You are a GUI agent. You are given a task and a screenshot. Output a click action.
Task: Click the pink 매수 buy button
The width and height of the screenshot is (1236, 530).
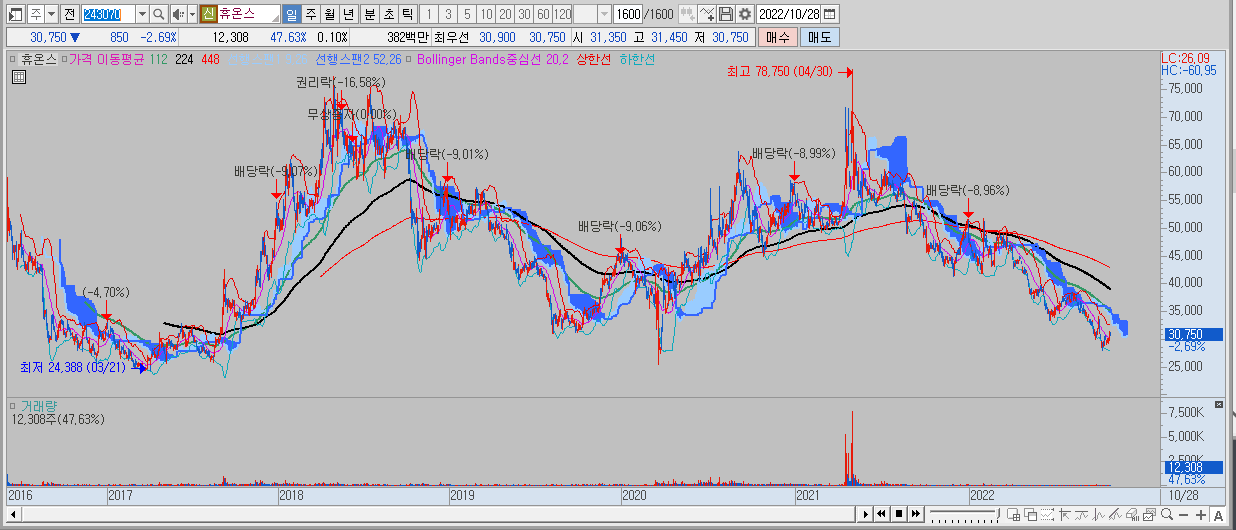pos(776,37)
